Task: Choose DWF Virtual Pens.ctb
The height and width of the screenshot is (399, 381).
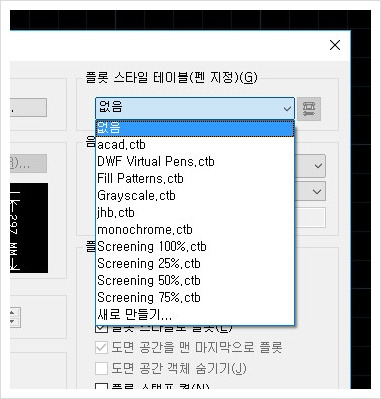Action: tap(195, 162)
